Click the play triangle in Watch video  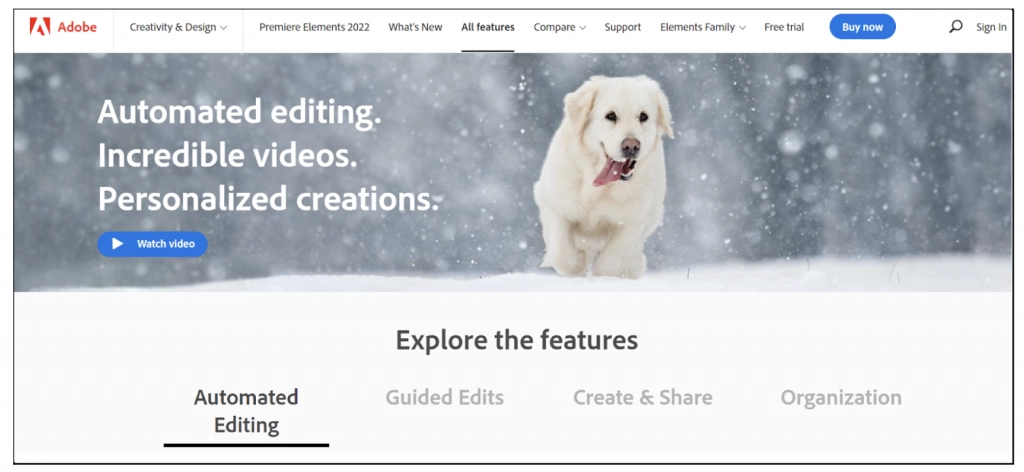coord(118,244)
